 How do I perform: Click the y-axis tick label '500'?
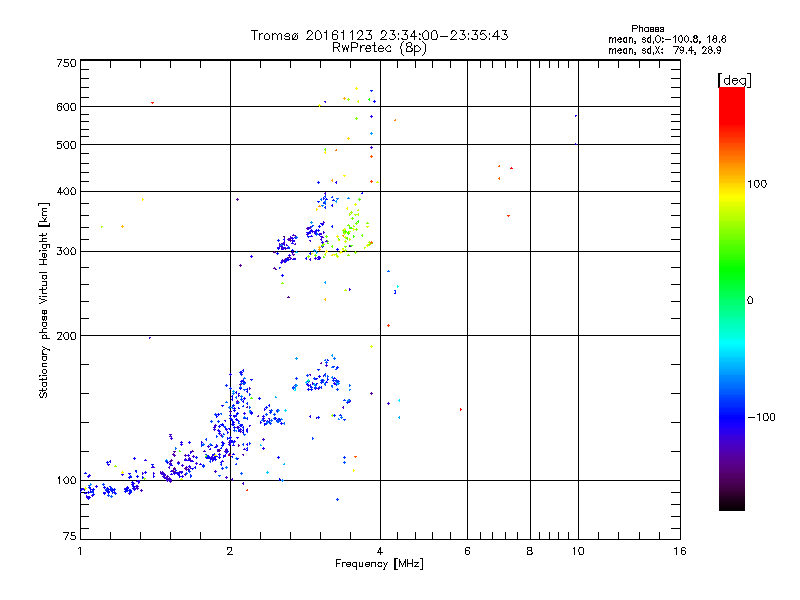66,145
